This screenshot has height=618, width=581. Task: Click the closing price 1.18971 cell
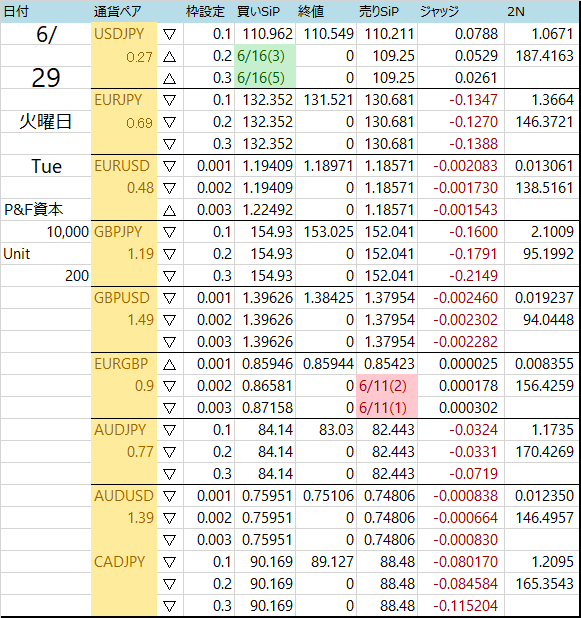(x=326, y=166)
